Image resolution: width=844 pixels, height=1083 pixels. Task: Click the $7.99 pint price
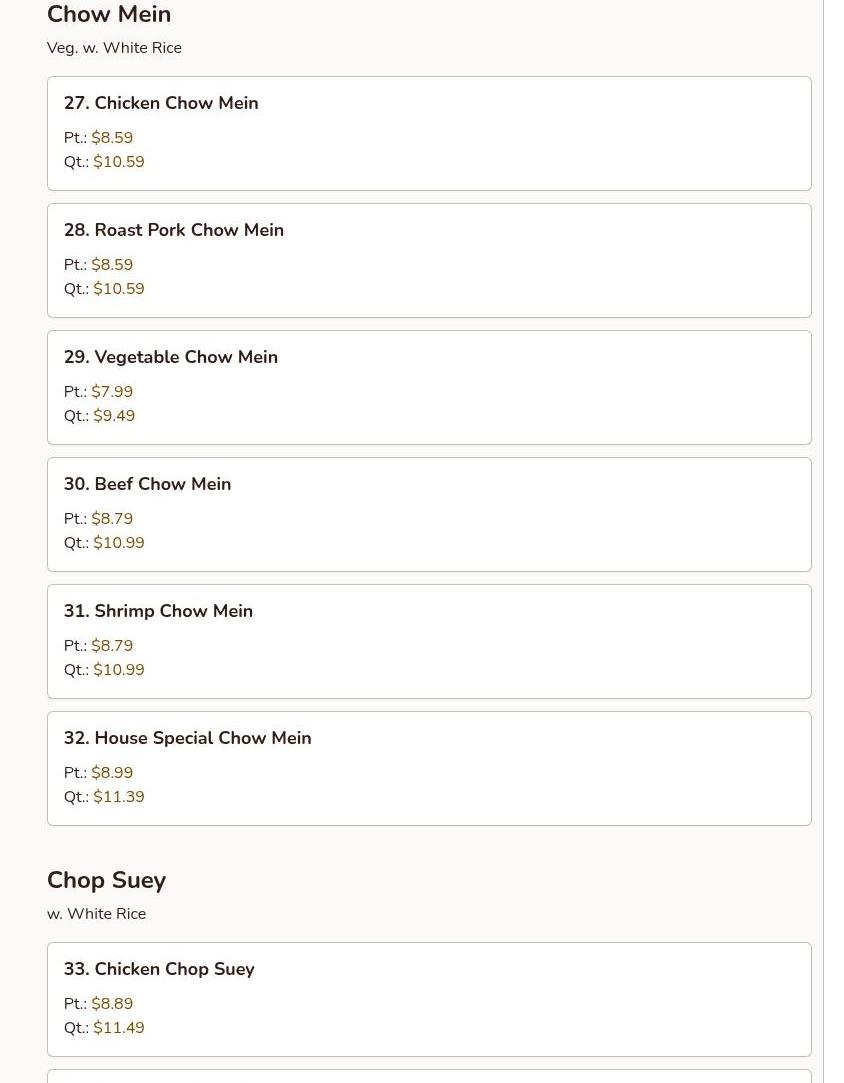111,392
